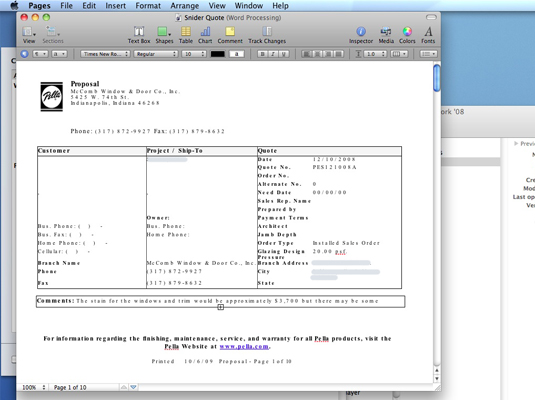Go to next page arrow
This screenshot has width=535, height=400.
click(x=133, y=387)
